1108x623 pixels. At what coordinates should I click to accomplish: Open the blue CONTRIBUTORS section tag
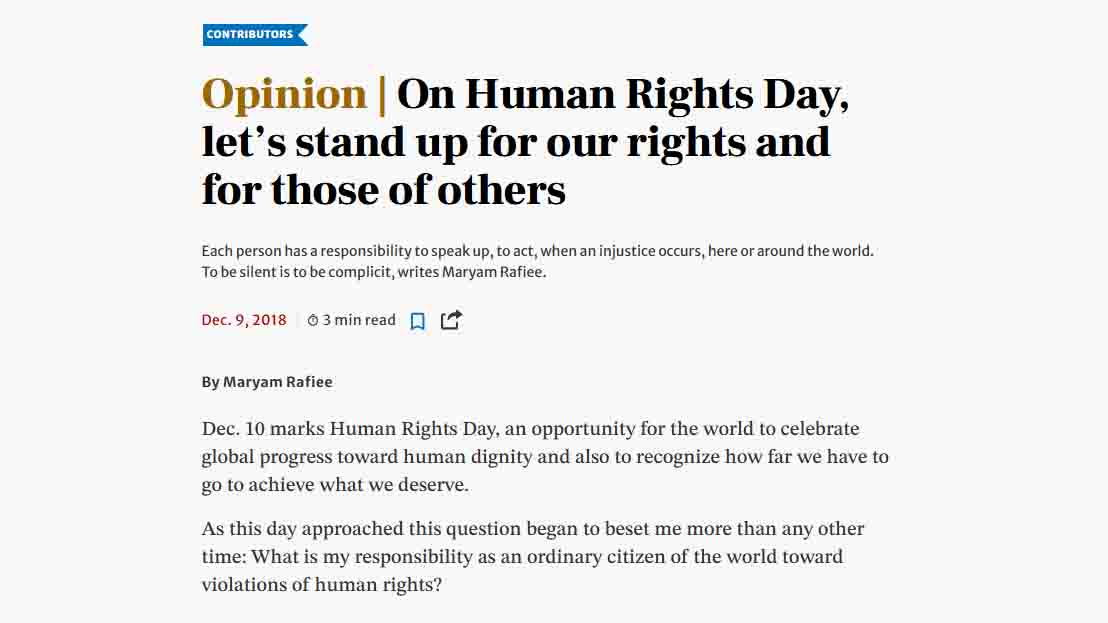click(255, 35)
